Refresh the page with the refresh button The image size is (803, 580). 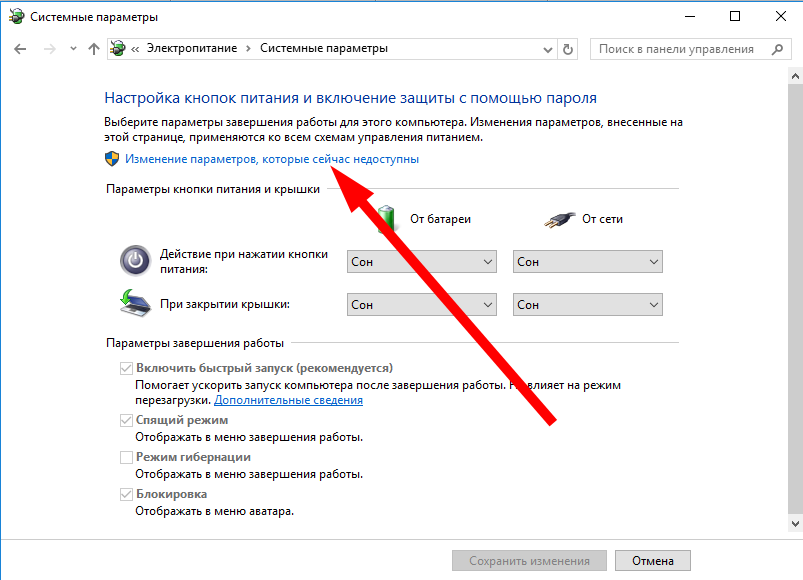point(567,49)
